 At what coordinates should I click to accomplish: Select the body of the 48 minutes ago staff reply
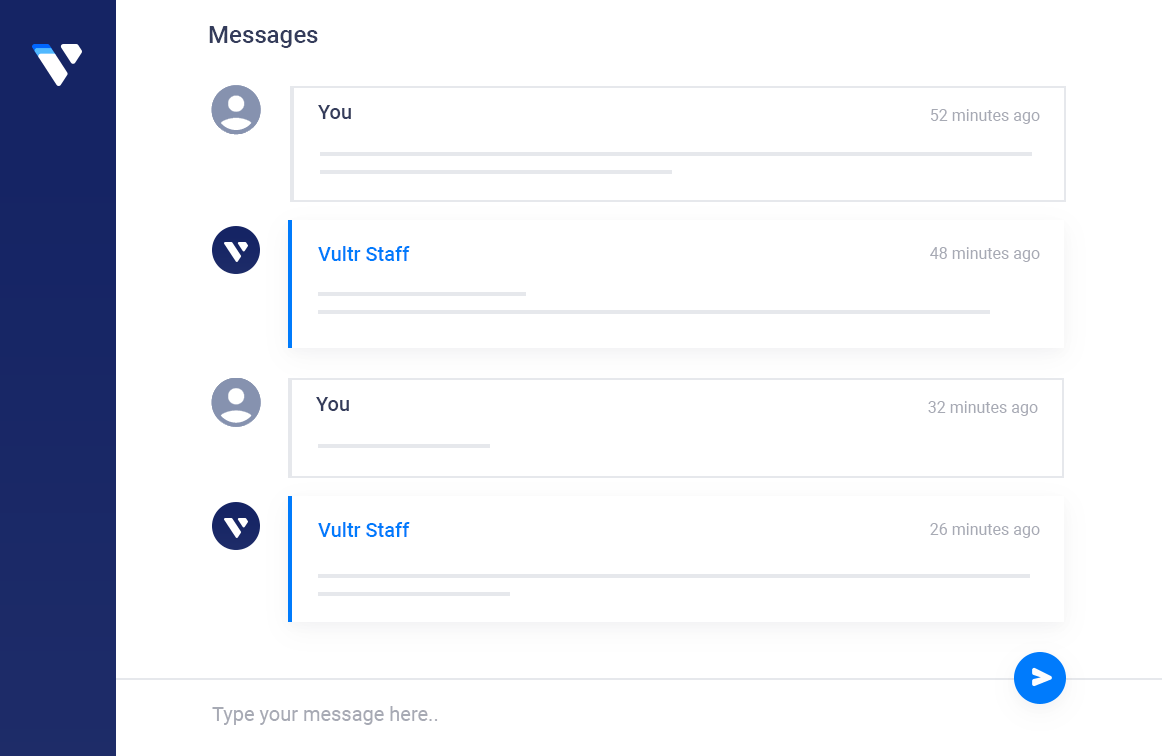coord(653,303)
